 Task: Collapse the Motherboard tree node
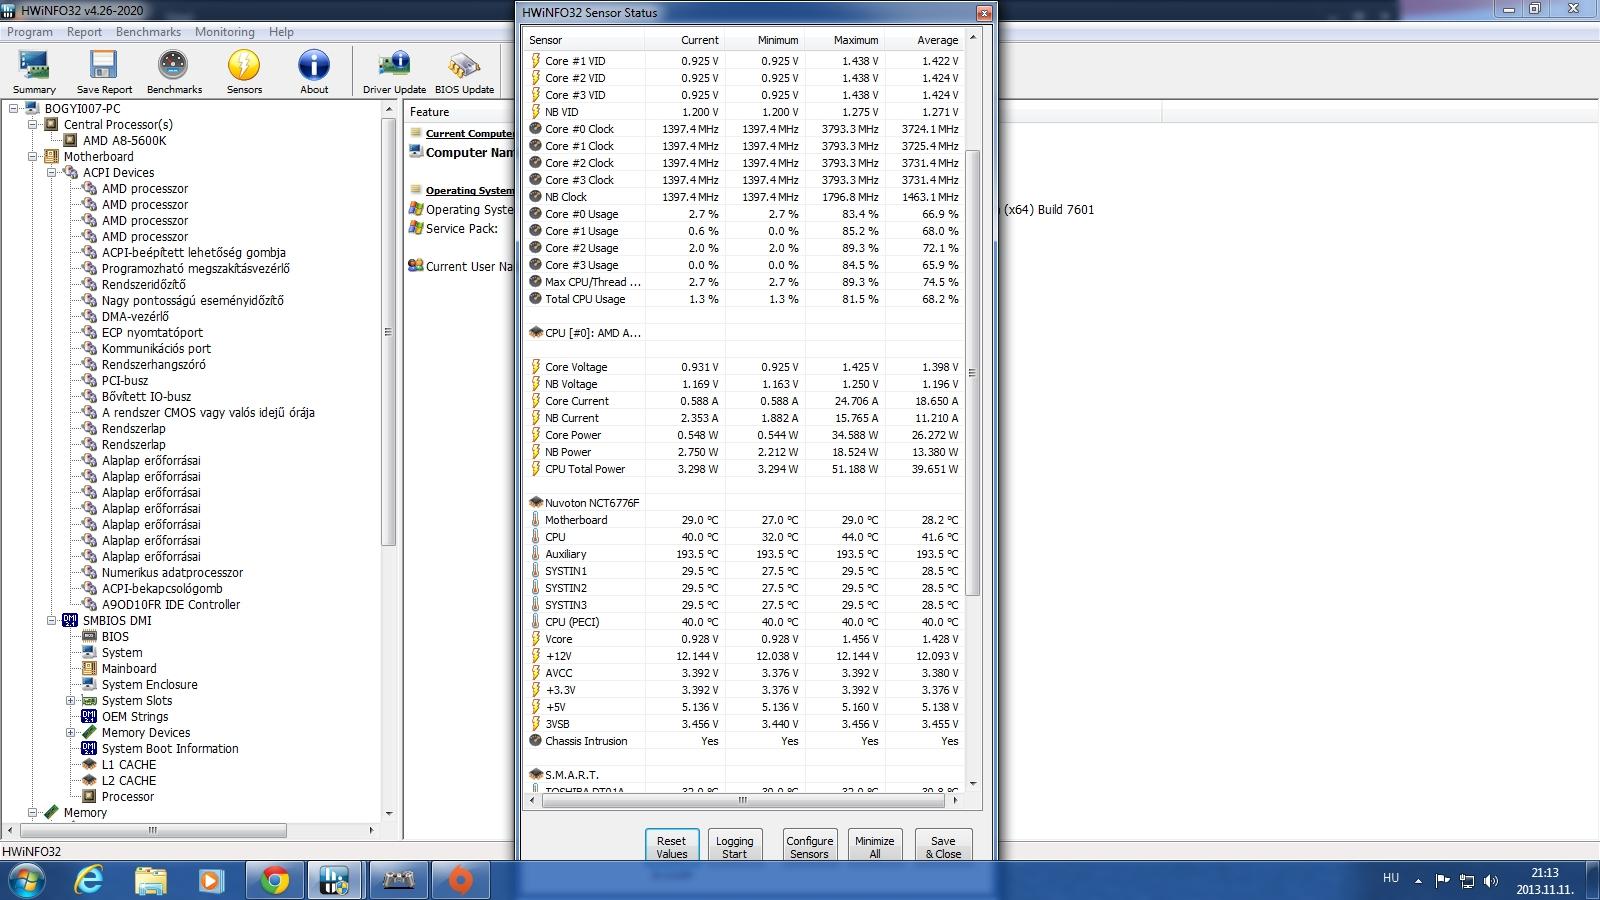pyautogui.click(x=33, y=157)
